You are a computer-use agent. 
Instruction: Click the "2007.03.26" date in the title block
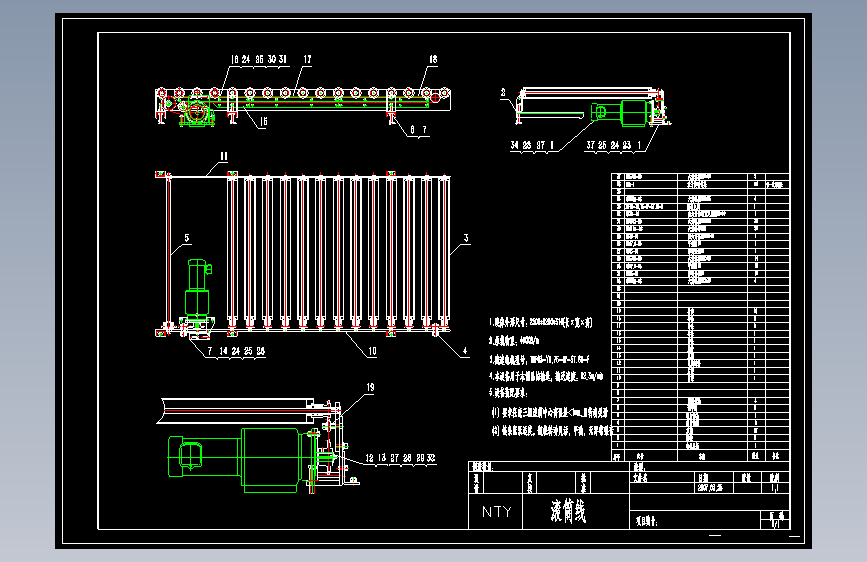point(711,488)
